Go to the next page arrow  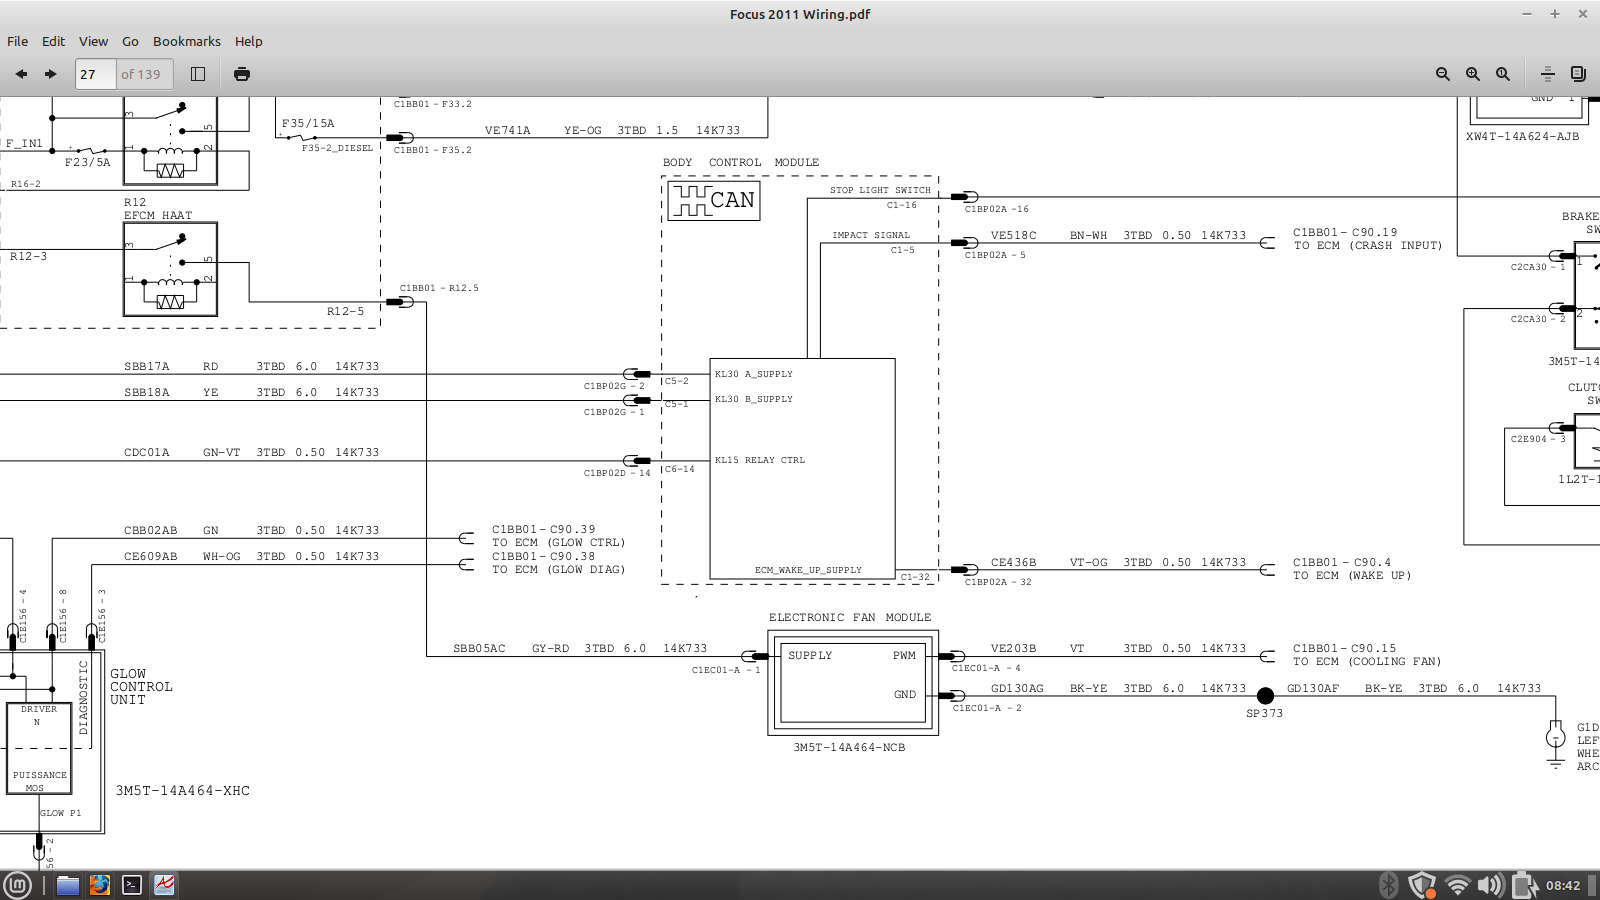pyautogui.click(x=51, y=74)
